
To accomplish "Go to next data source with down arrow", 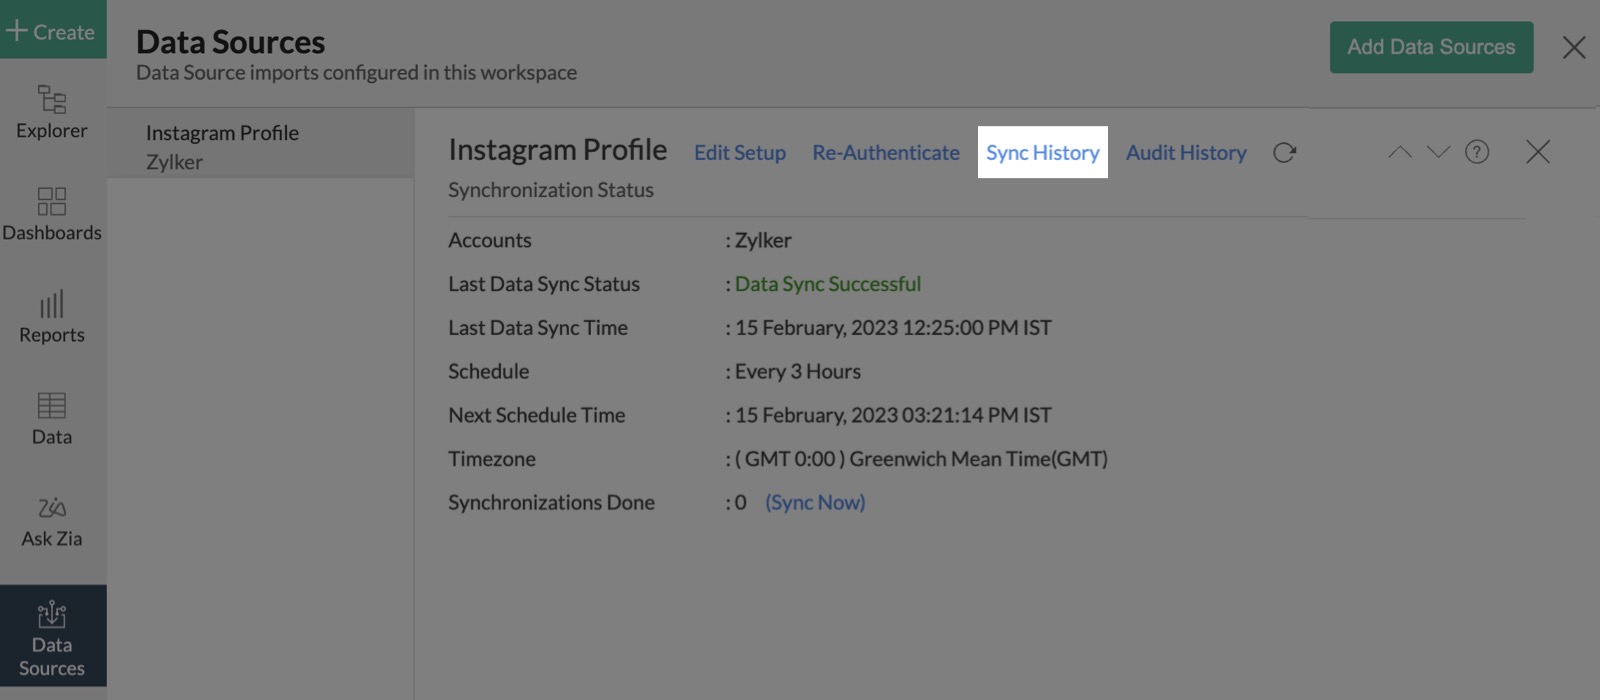I will pyautogui.click(x=1438, y=152).
